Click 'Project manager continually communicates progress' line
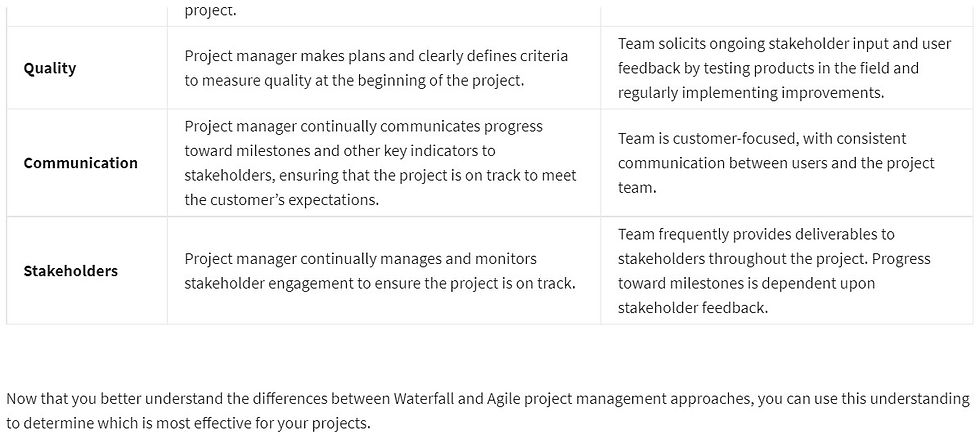The width and height of the screenshot is (980, 447). [x=364, y=126]
